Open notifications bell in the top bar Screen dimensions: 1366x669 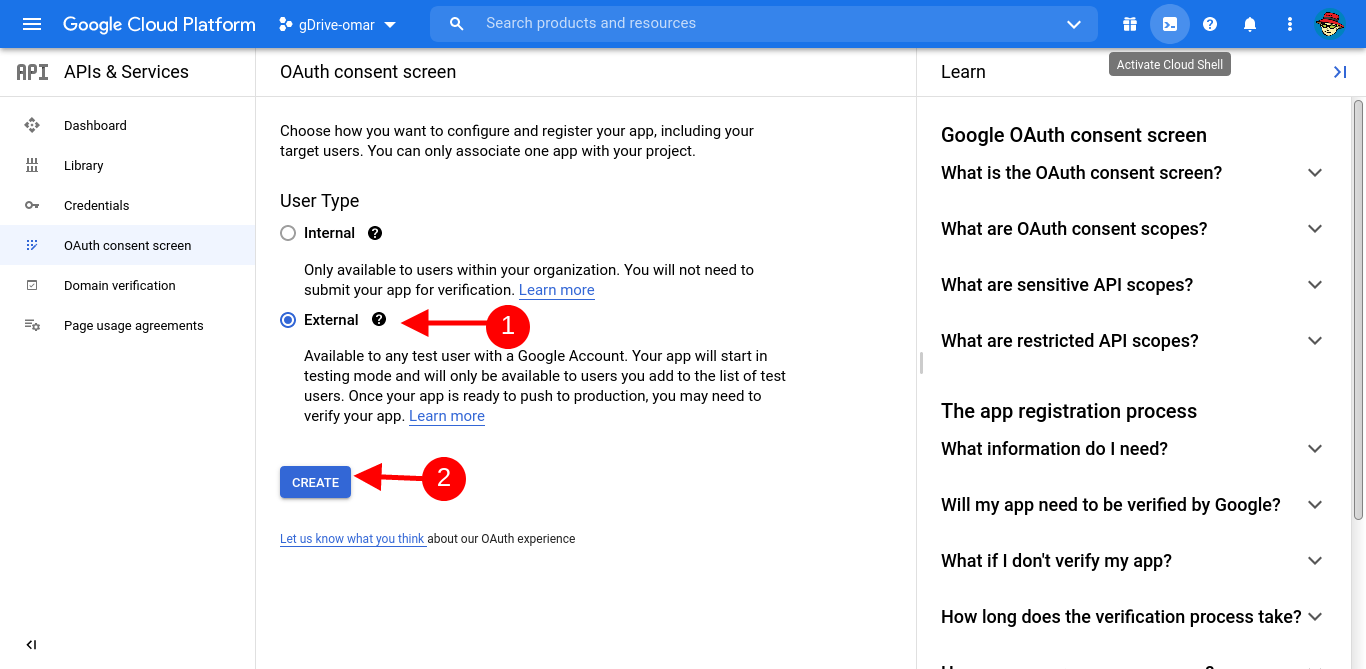1249,23
